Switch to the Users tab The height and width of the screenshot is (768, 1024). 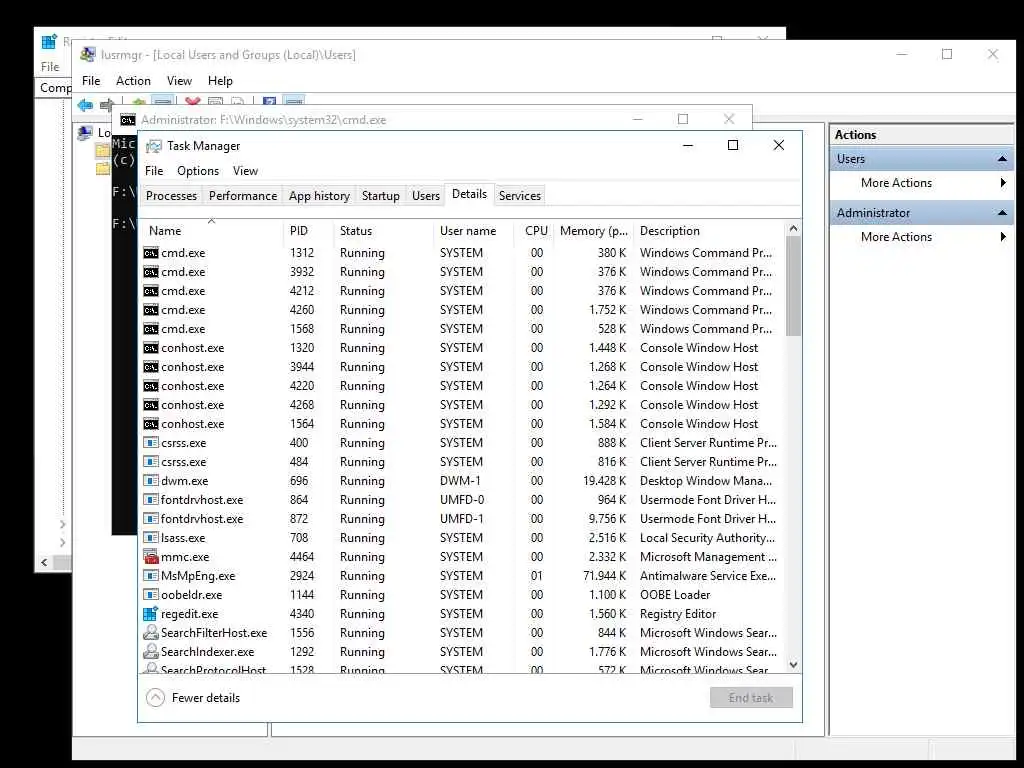coord(426,196)
